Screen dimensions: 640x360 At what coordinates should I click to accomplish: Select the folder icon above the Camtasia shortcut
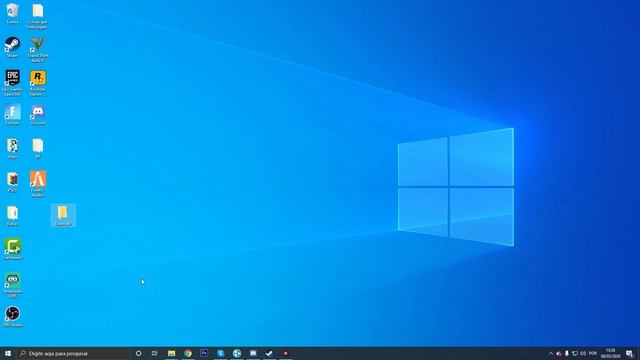[12, 216]
